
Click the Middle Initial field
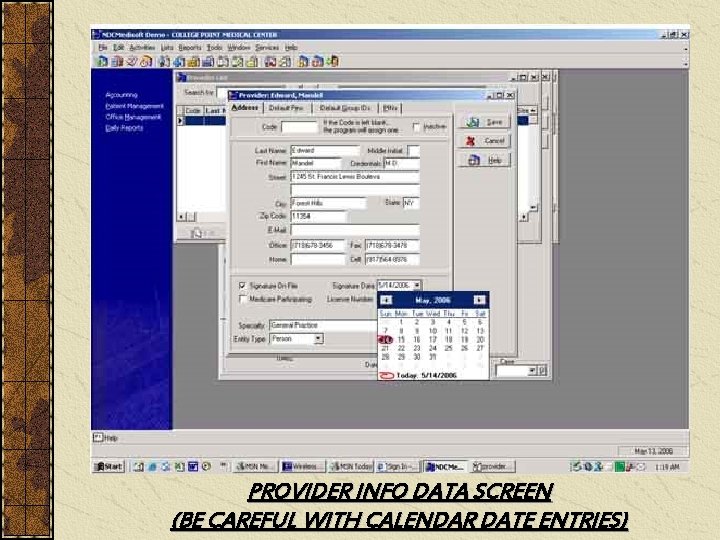(414, 151)
